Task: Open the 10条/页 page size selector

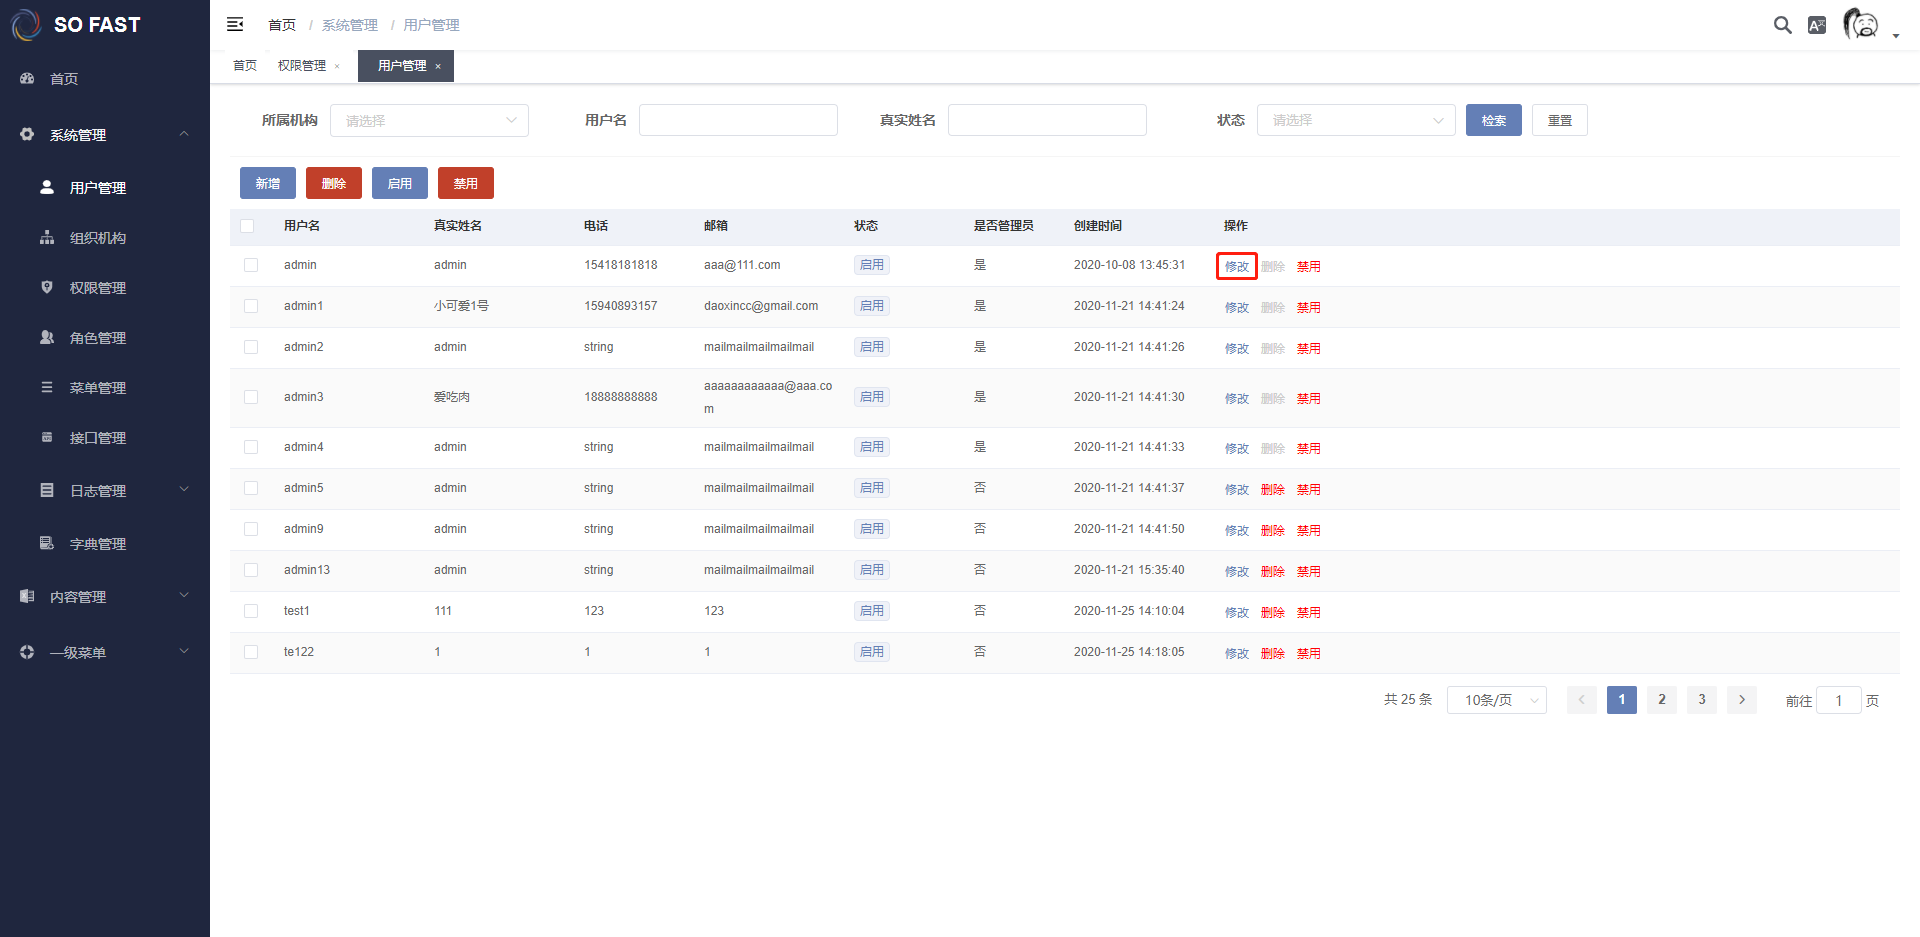Action: click(1496, 700)
